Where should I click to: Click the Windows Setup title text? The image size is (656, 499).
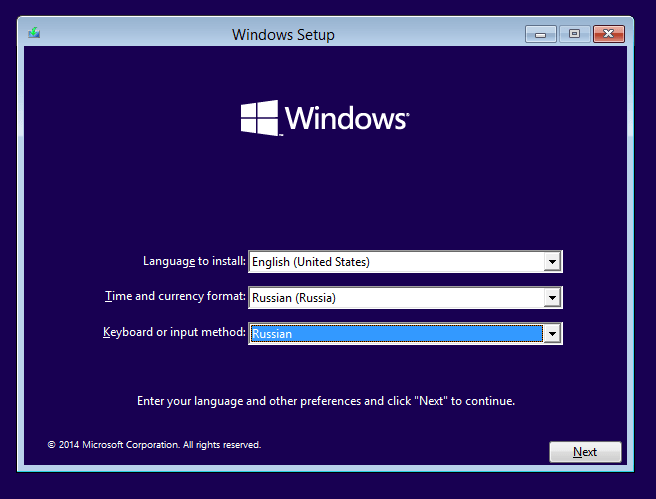[x=283, y=35]
